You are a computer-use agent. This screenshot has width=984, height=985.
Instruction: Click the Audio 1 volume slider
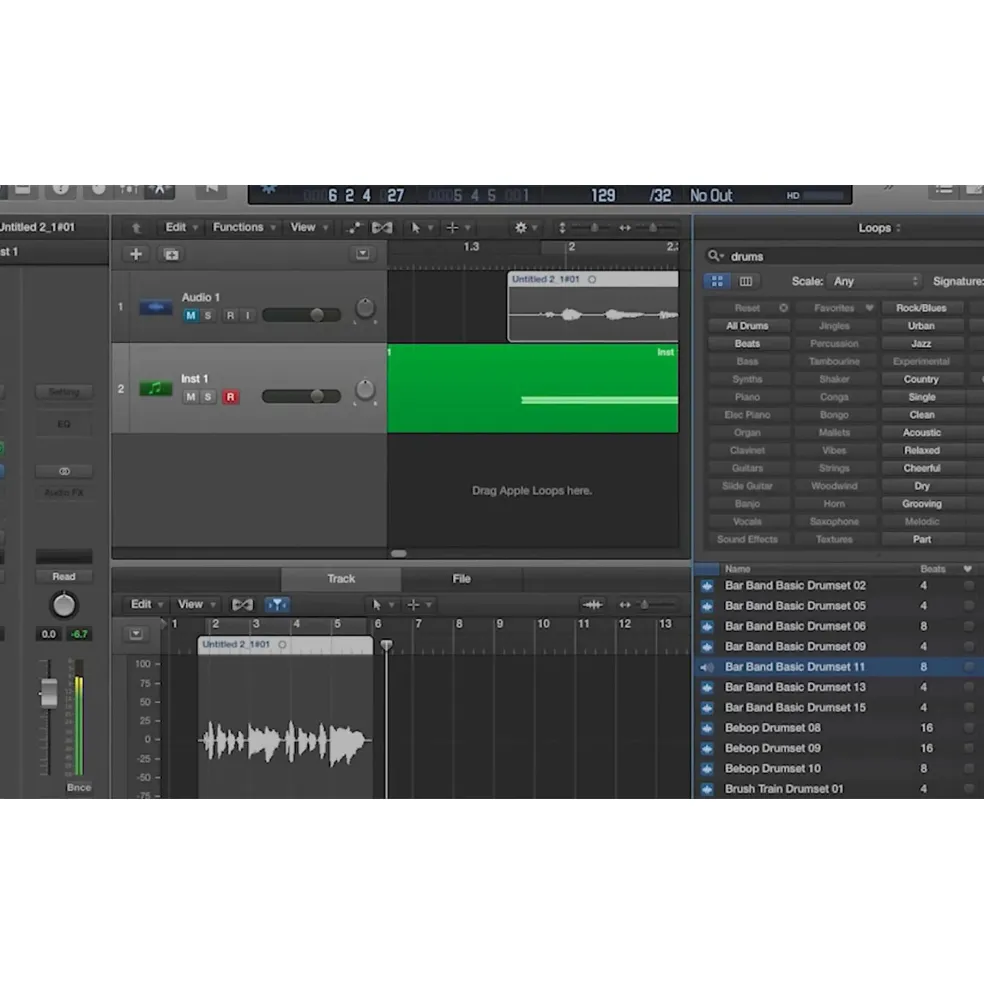tap(302, 315)
